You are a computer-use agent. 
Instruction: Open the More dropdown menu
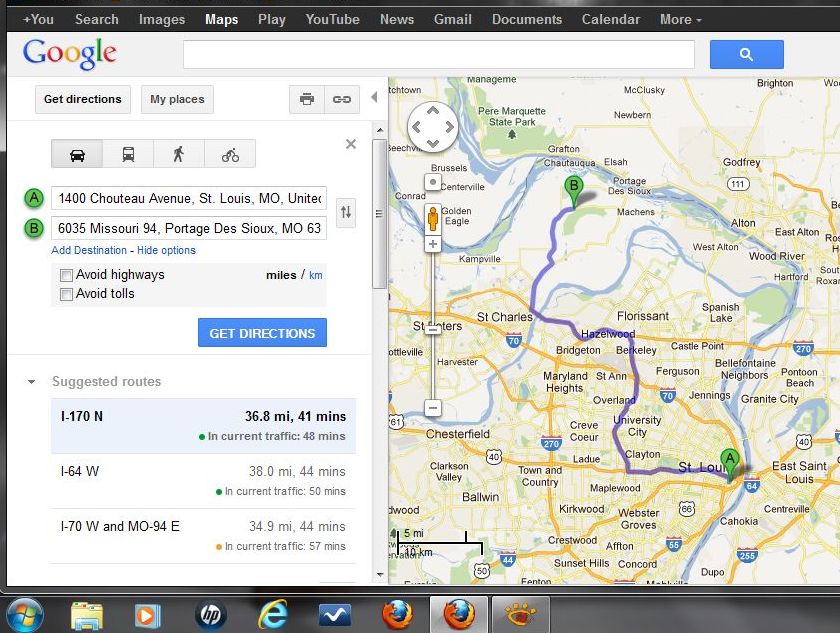pyautogui.click(x=680, y=19)
